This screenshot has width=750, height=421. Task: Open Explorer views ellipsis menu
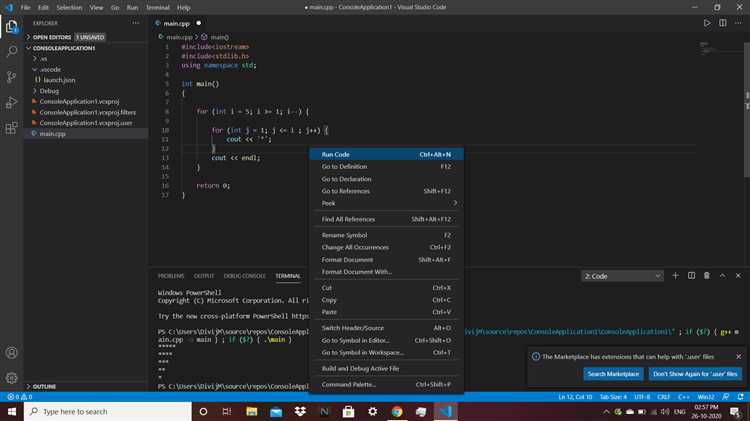[136, 23]
